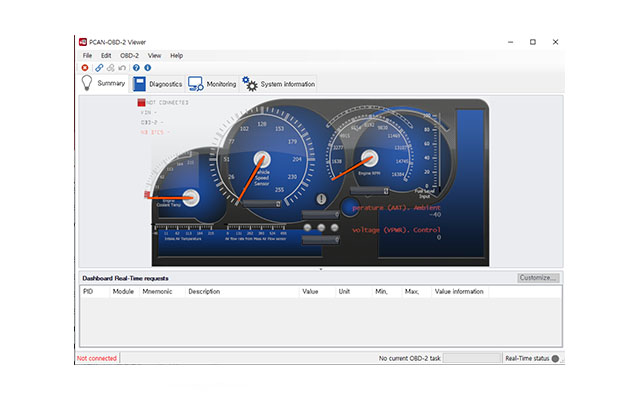Switch to the Monitoring tab
This screenshot has height=400, width=640.
point(212,84)
